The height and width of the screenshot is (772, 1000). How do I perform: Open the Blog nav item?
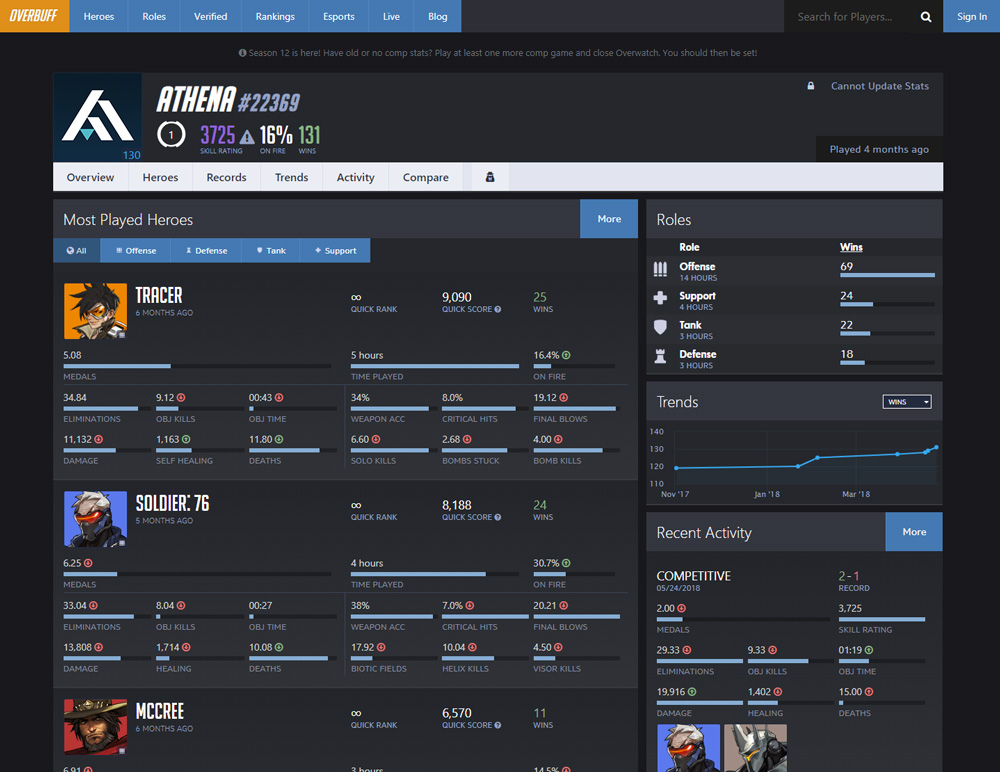click(x=438, y=16)
